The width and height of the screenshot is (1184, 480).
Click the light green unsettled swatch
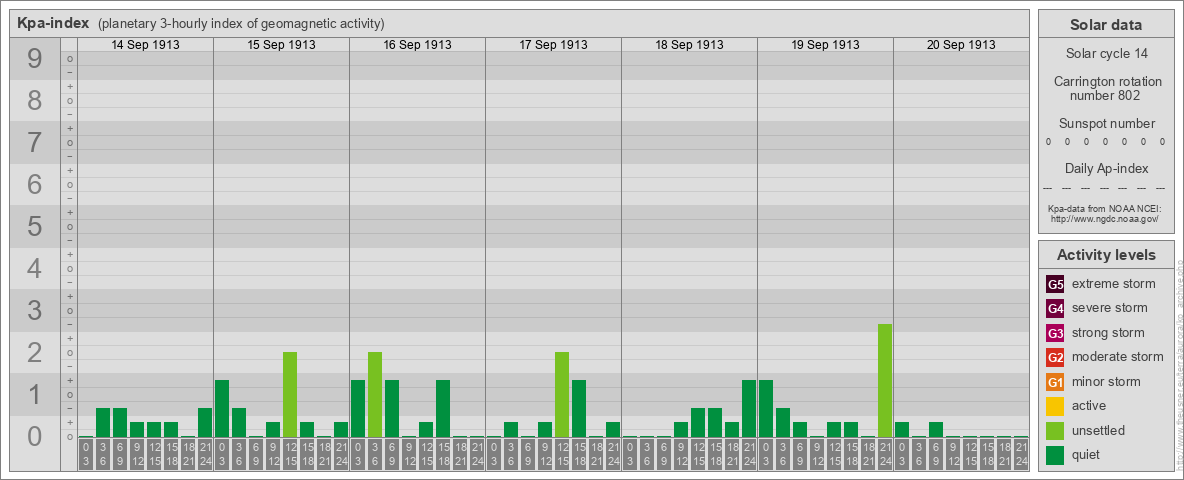pos(1055,431)
